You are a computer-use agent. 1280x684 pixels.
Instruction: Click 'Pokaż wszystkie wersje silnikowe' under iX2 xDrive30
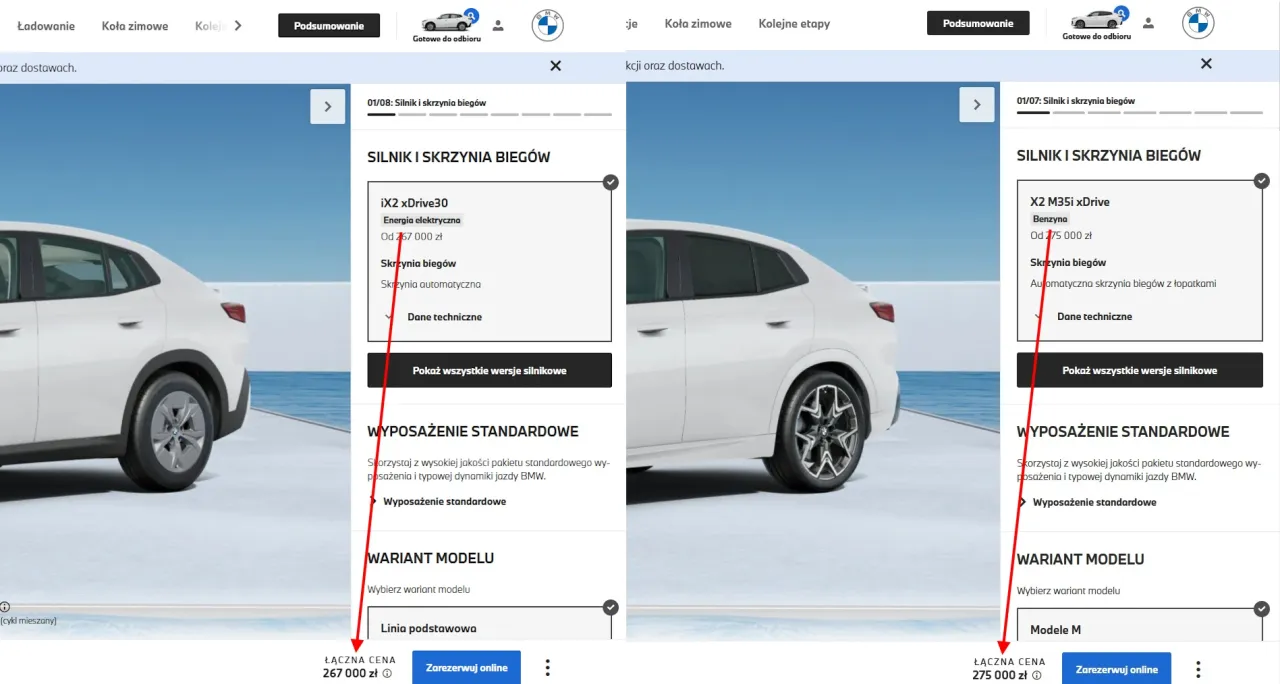pyautogui.click(x=489, y=370)
